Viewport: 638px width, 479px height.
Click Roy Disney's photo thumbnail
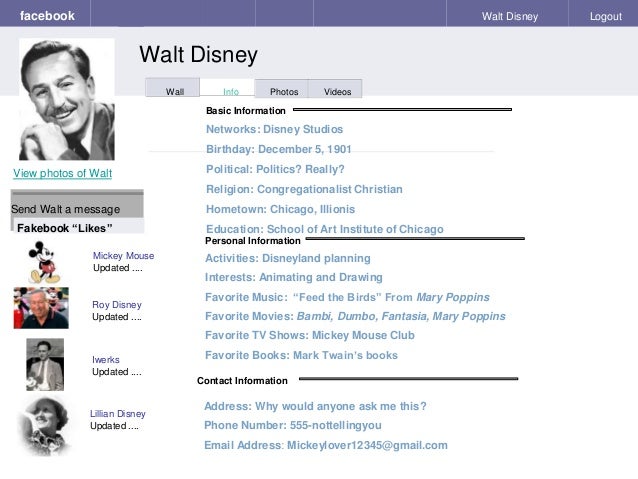pos(41,308)
